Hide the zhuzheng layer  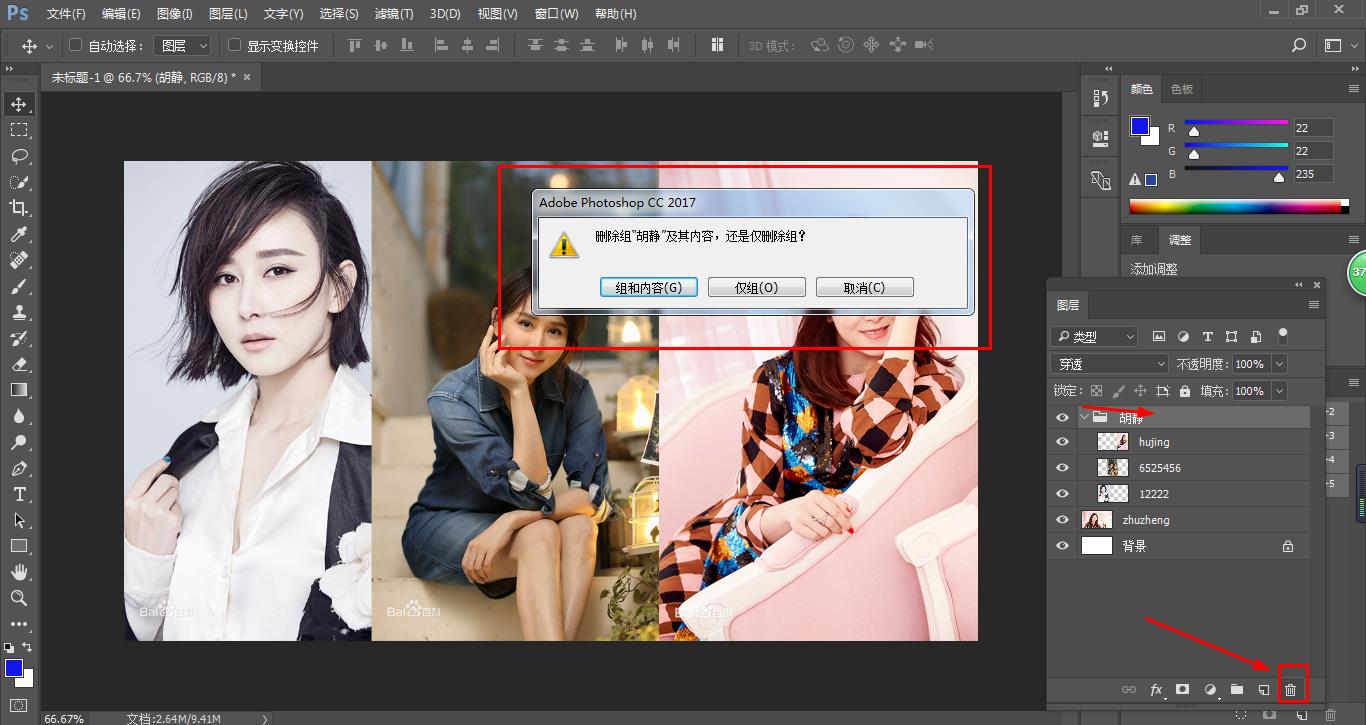tap(1062, 520)
